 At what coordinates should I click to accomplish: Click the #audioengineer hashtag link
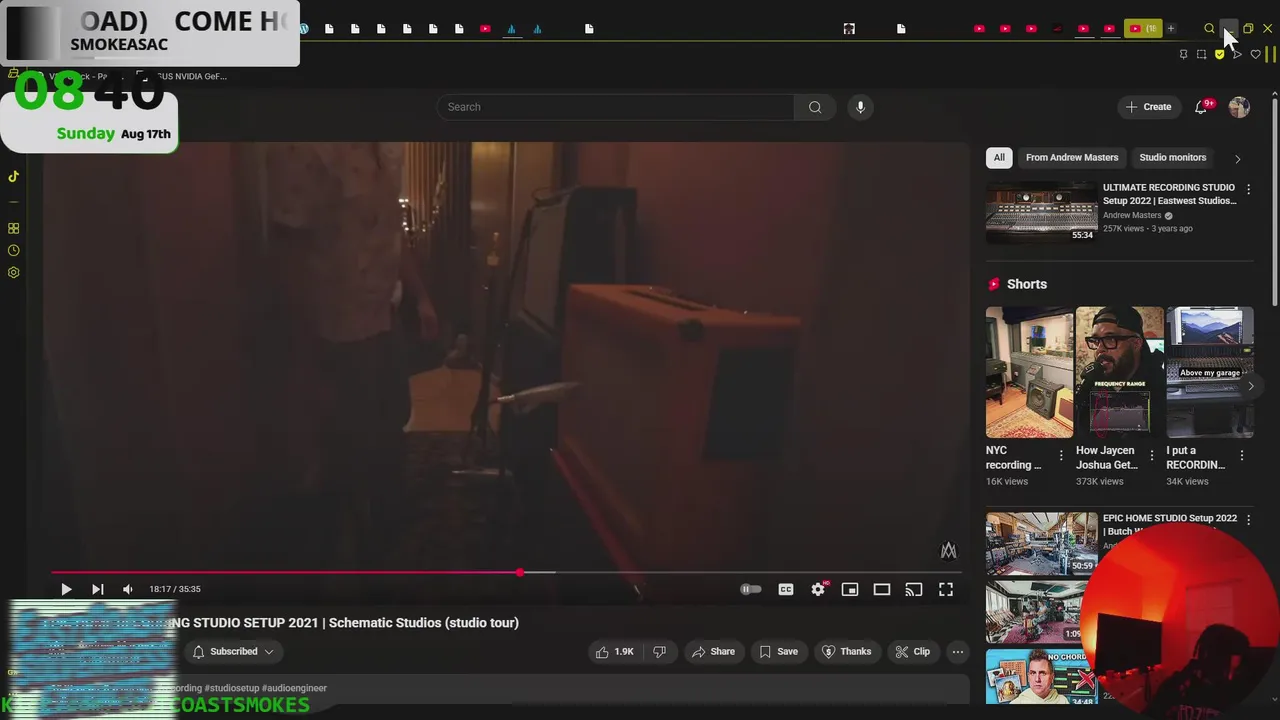pos(294,688)
